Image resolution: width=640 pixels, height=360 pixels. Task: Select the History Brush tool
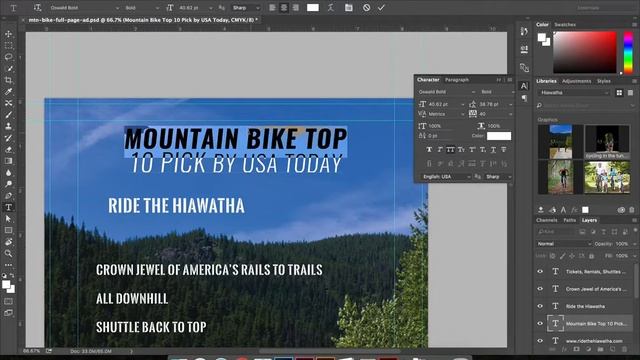click(8, 138)
